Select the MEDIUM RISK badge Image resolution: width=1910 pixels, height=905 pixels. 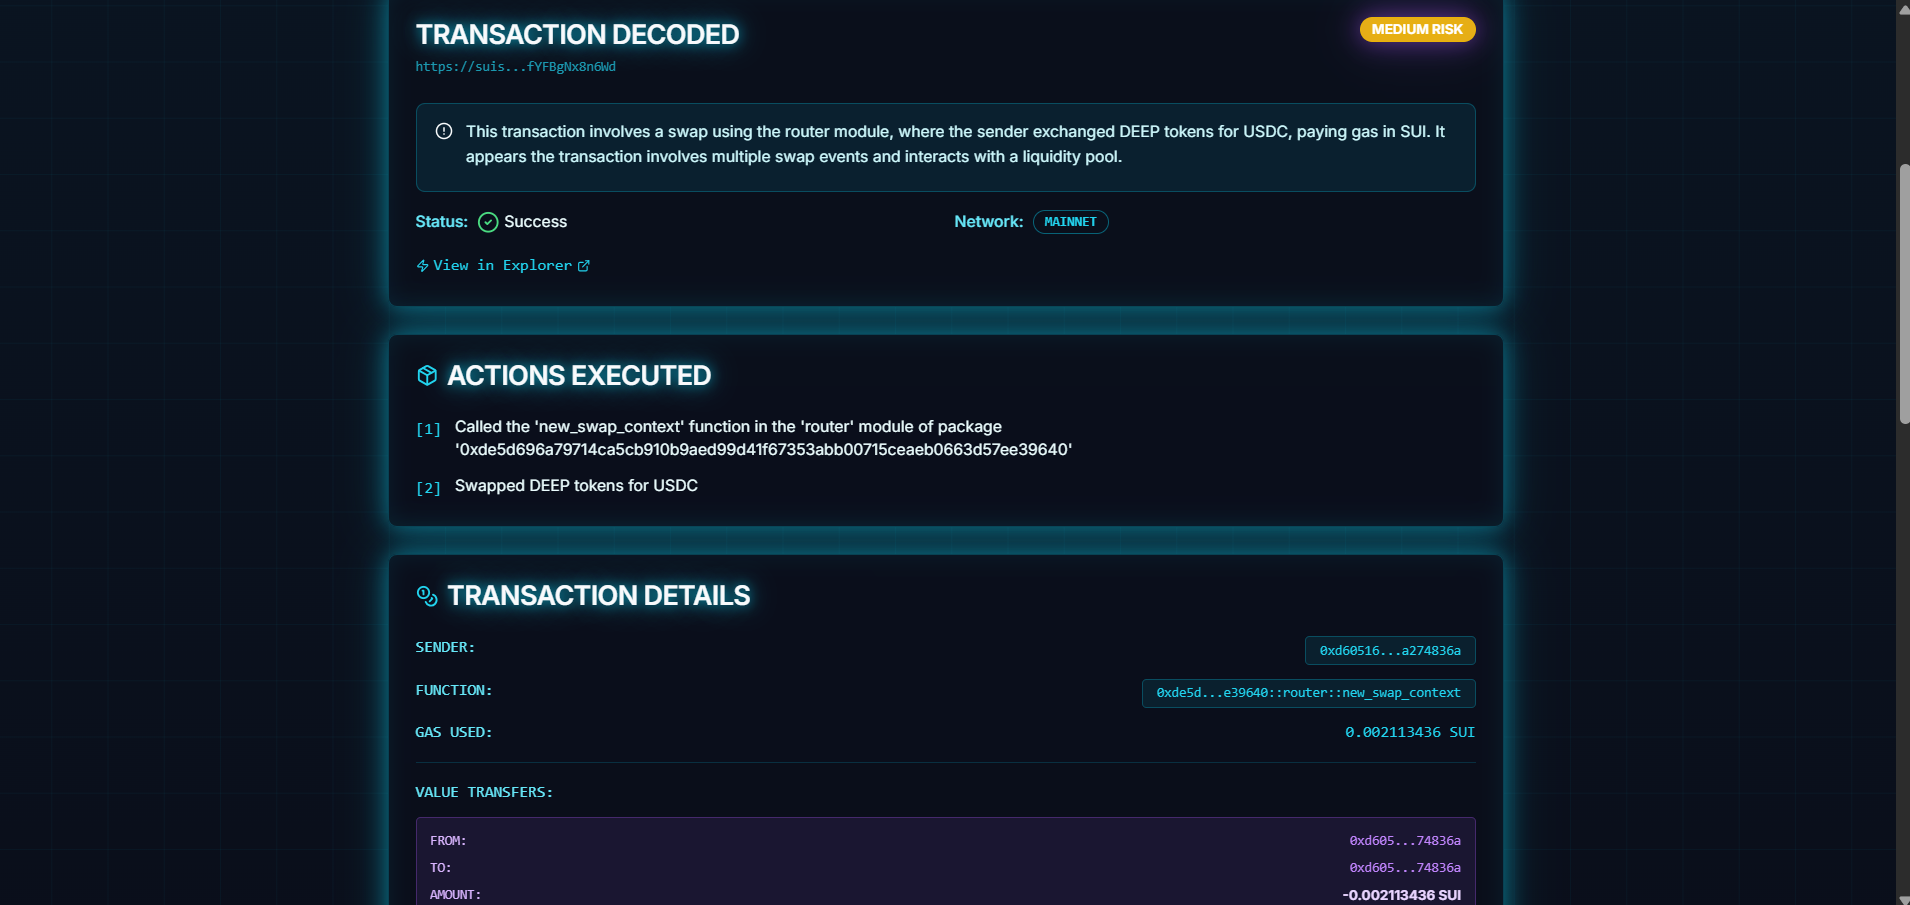click(x=1417, y=29)
